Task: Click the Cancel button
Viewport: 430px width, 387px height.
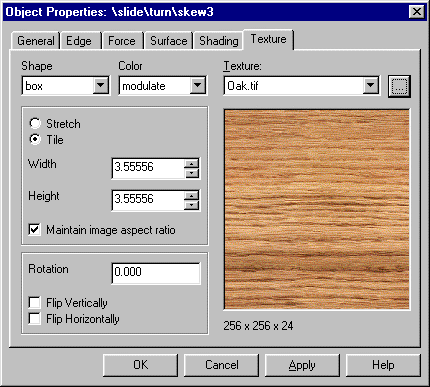Action: pos(221,365)
